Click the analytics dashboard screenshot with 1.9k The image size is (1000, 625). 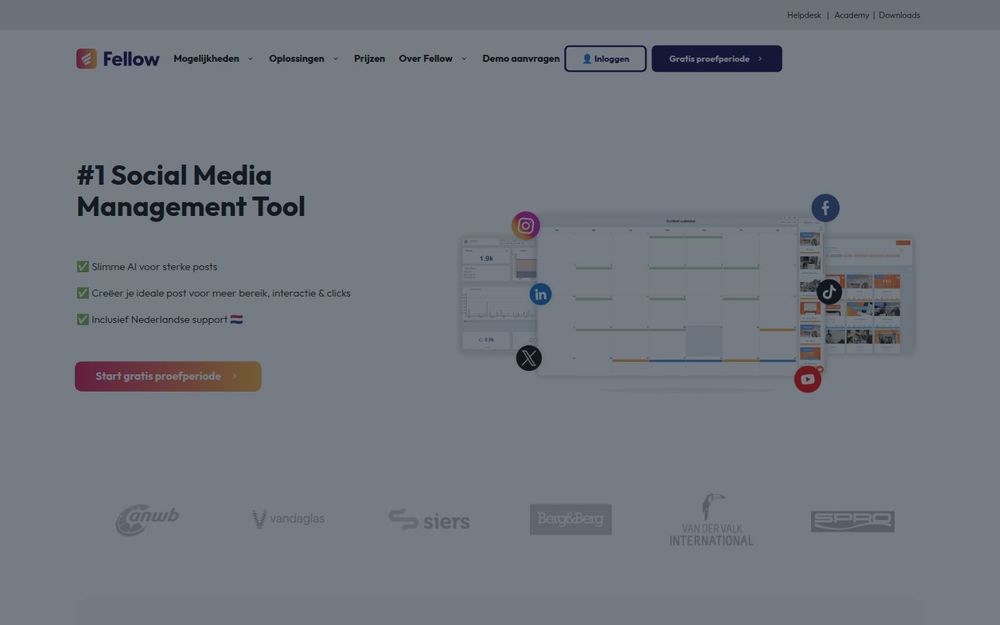pos(499,294)
